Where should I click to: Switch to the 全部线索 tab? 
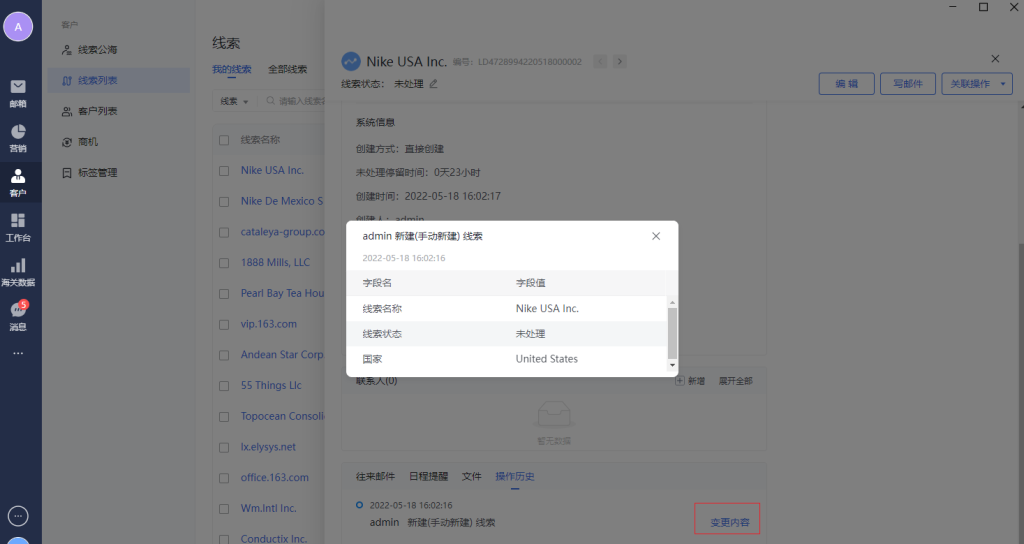tap(287, 70)
